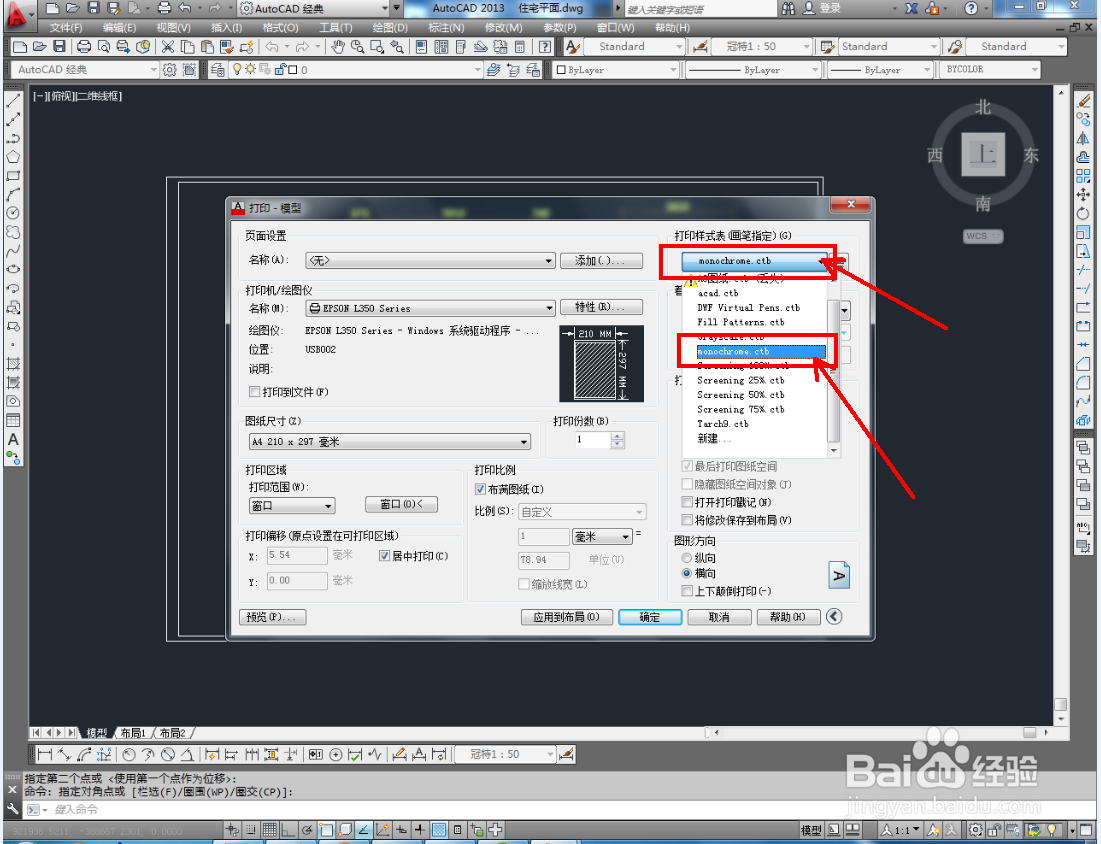Viewport: 1101px width, 844px height.
Task: Select the Rectangle tool in draw toolbar
Action: [13, 176]
